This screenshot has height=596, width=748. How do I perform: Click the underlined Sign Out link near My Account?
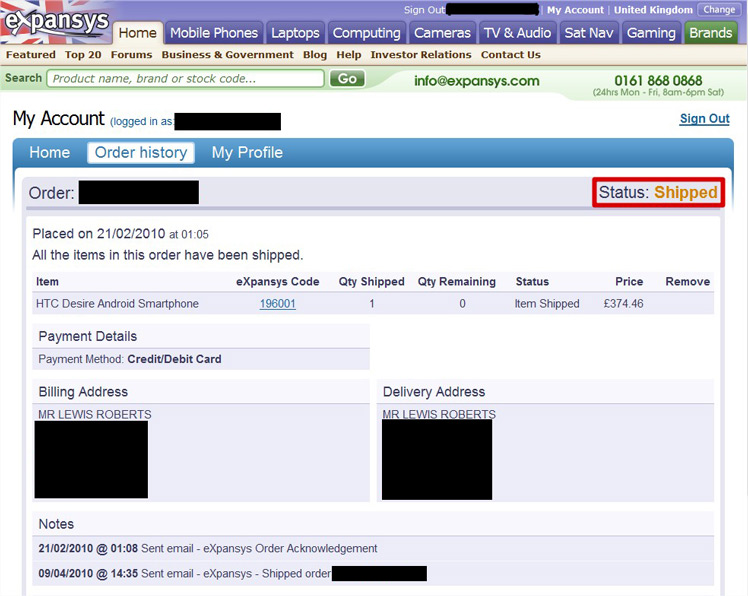[x=705, y=119]
